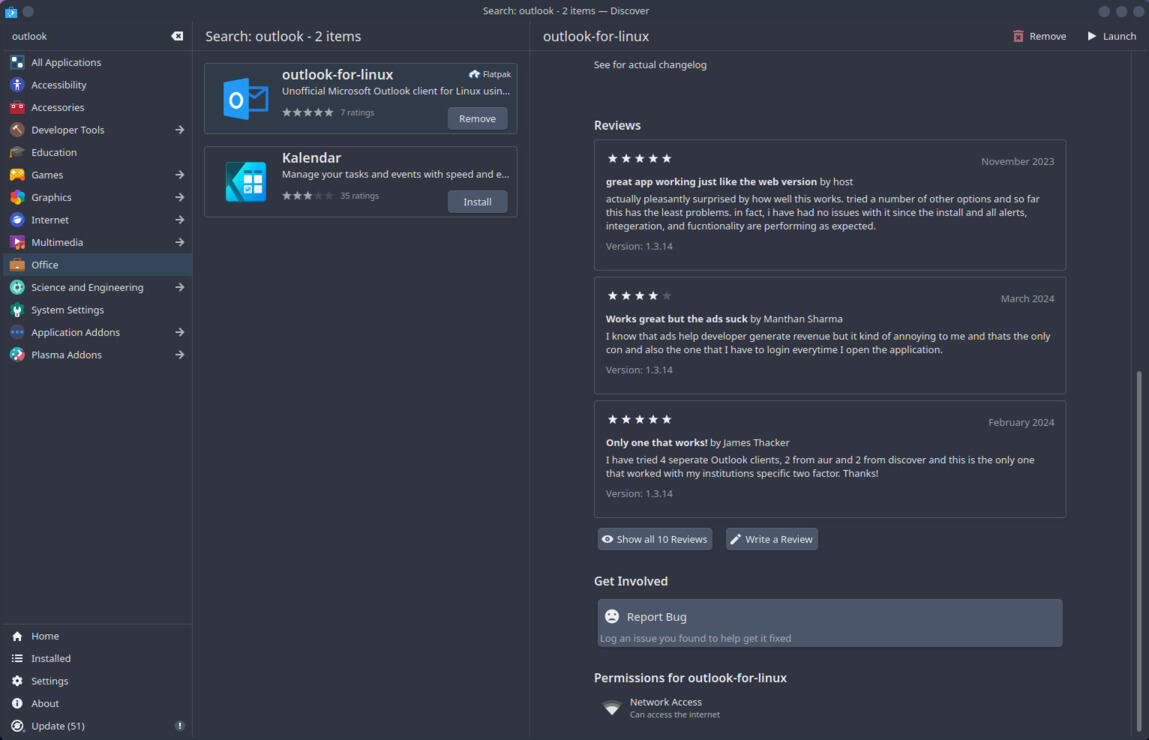Click the Network Access wifi icon

tap(611, 708)
